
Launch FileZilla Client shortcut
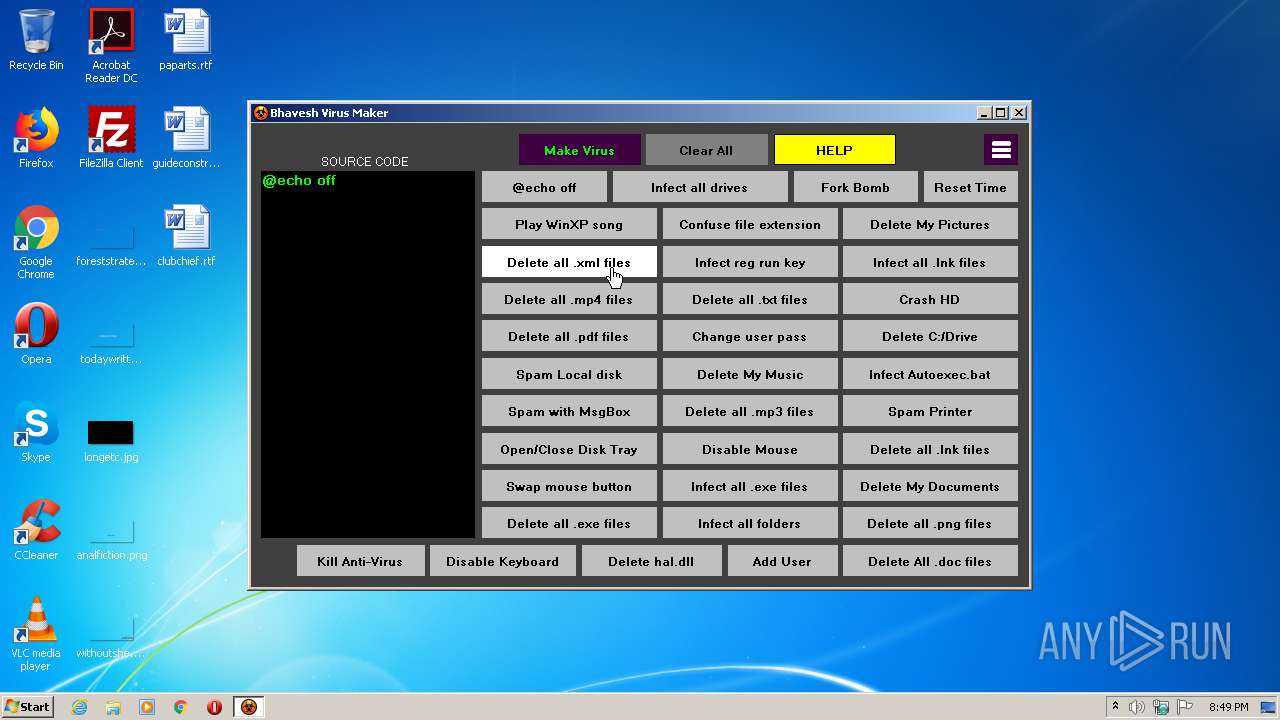[x=111, y=138]
